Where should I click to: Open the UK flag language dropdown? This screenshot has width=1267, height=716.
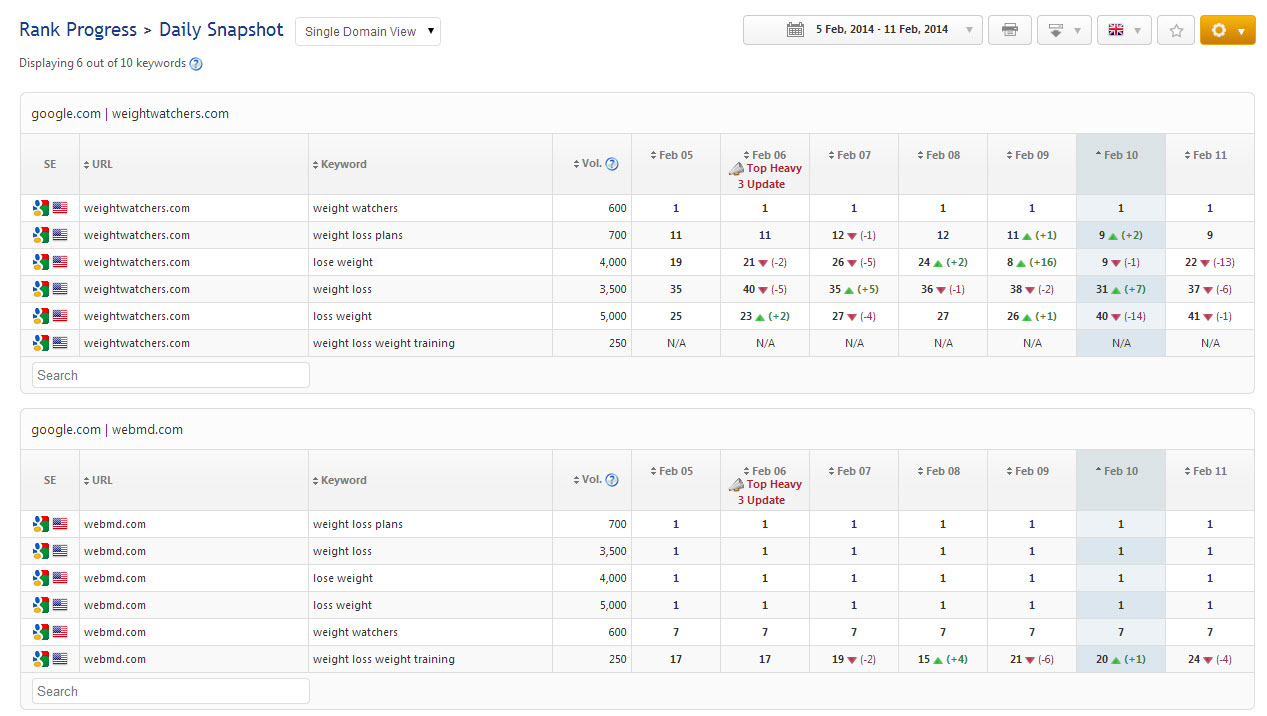[1123, 30]
